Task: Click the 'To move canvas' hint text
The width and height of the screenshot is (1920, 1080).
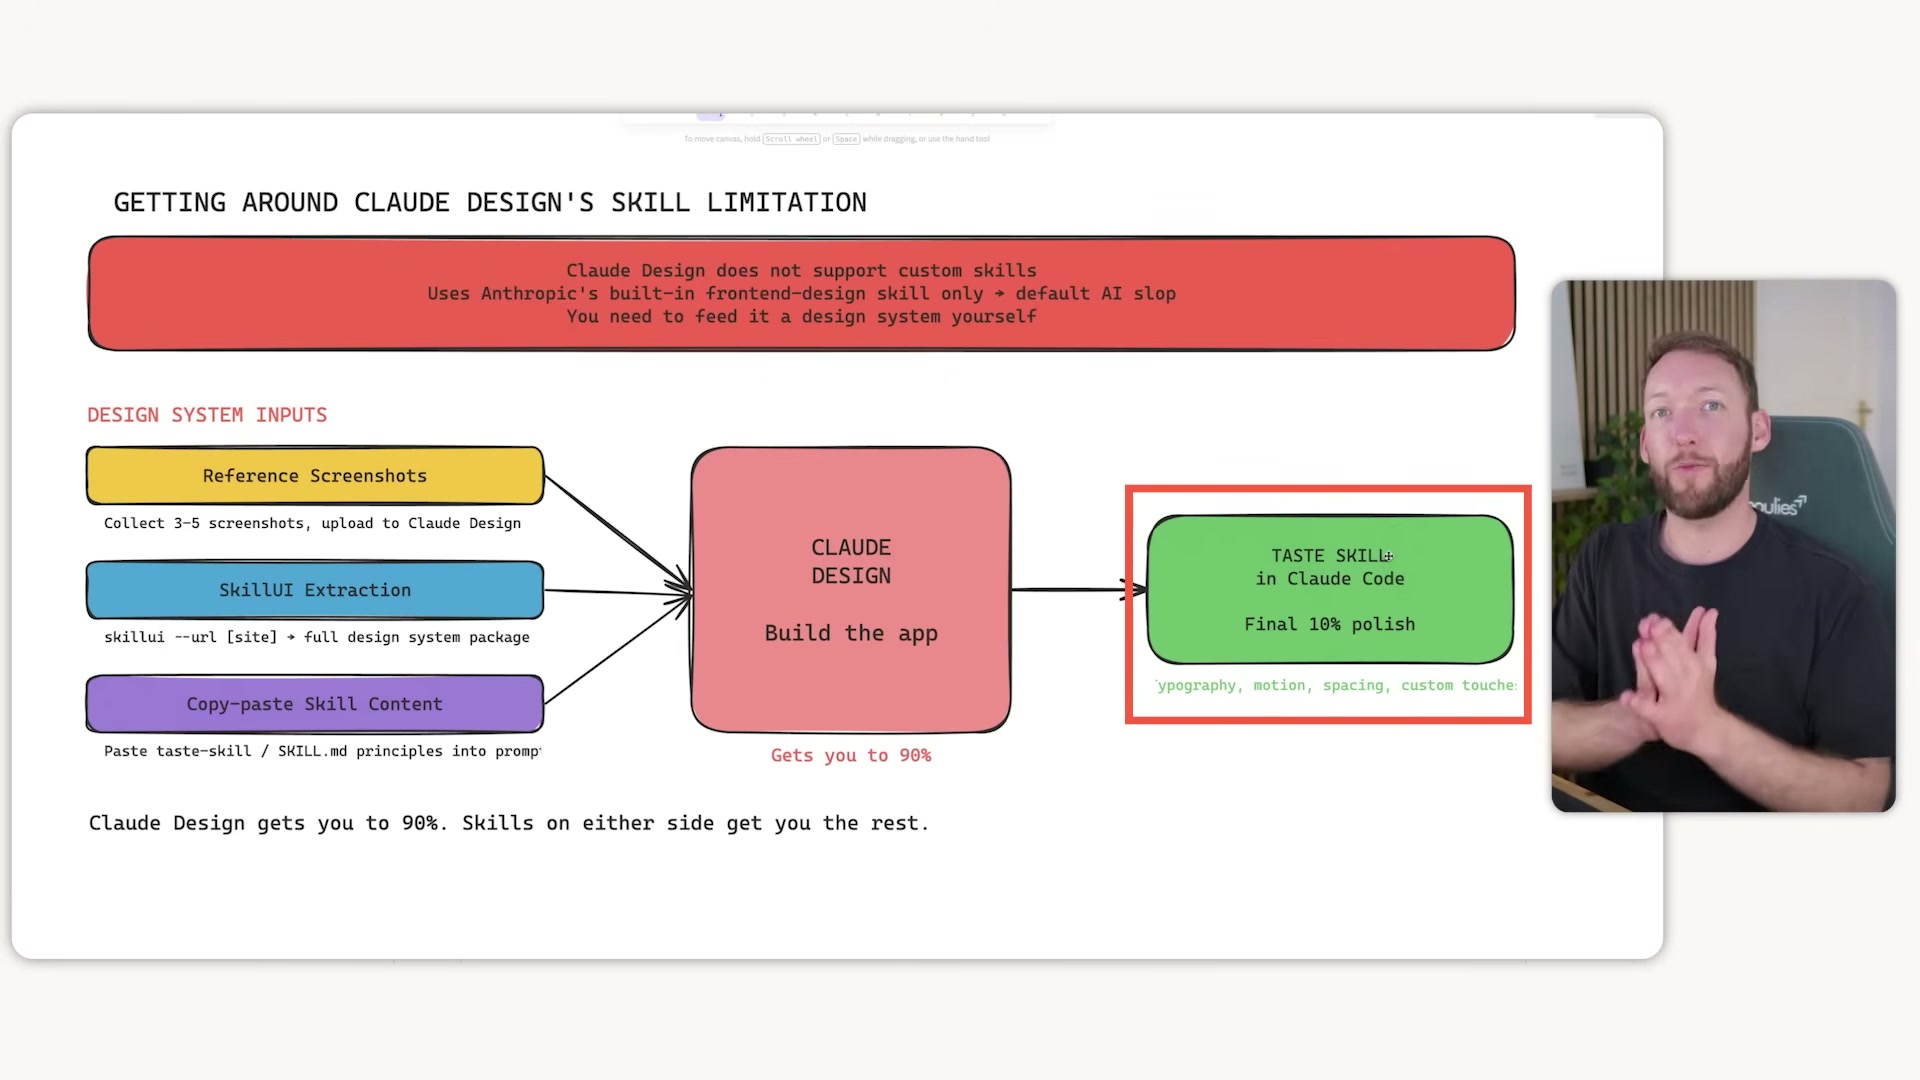Action: pos(837,139)
